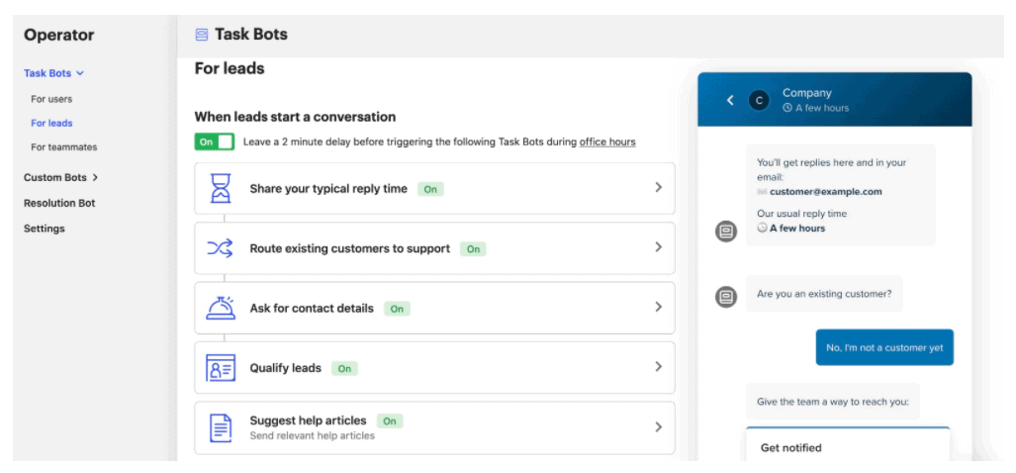
Task: Click the shuffle arrows routing icon
Action: click(x=220, y=248)
